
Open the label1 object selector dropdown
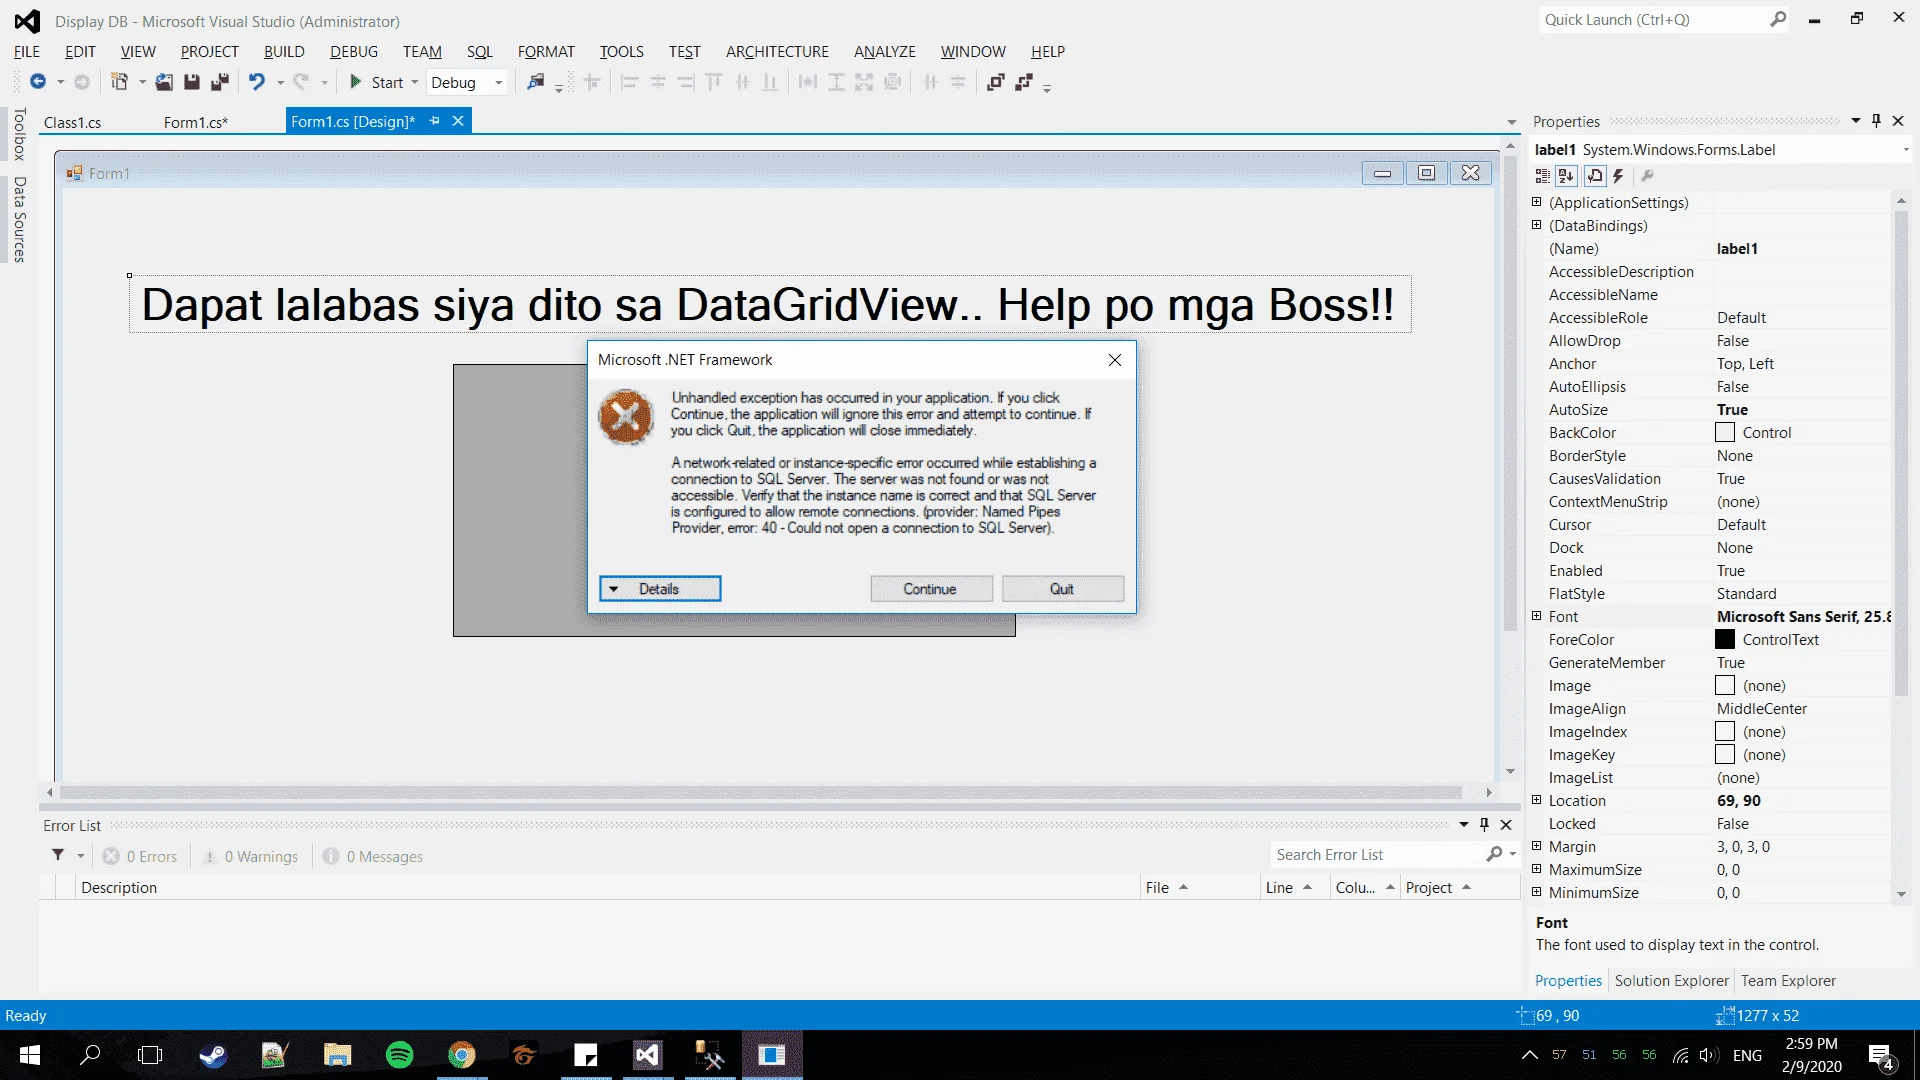[x=1905, y=150]
